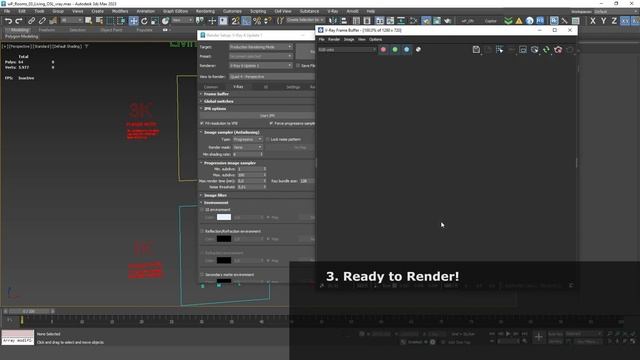640x360 pixels.
Task: Click the Default Shading viewport label
Action: coord(67,47)
